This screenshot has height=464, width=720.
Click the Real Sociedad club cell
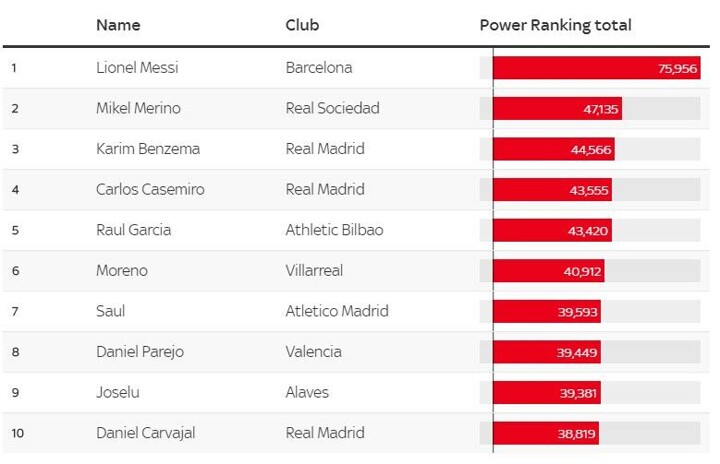[332, 108]
